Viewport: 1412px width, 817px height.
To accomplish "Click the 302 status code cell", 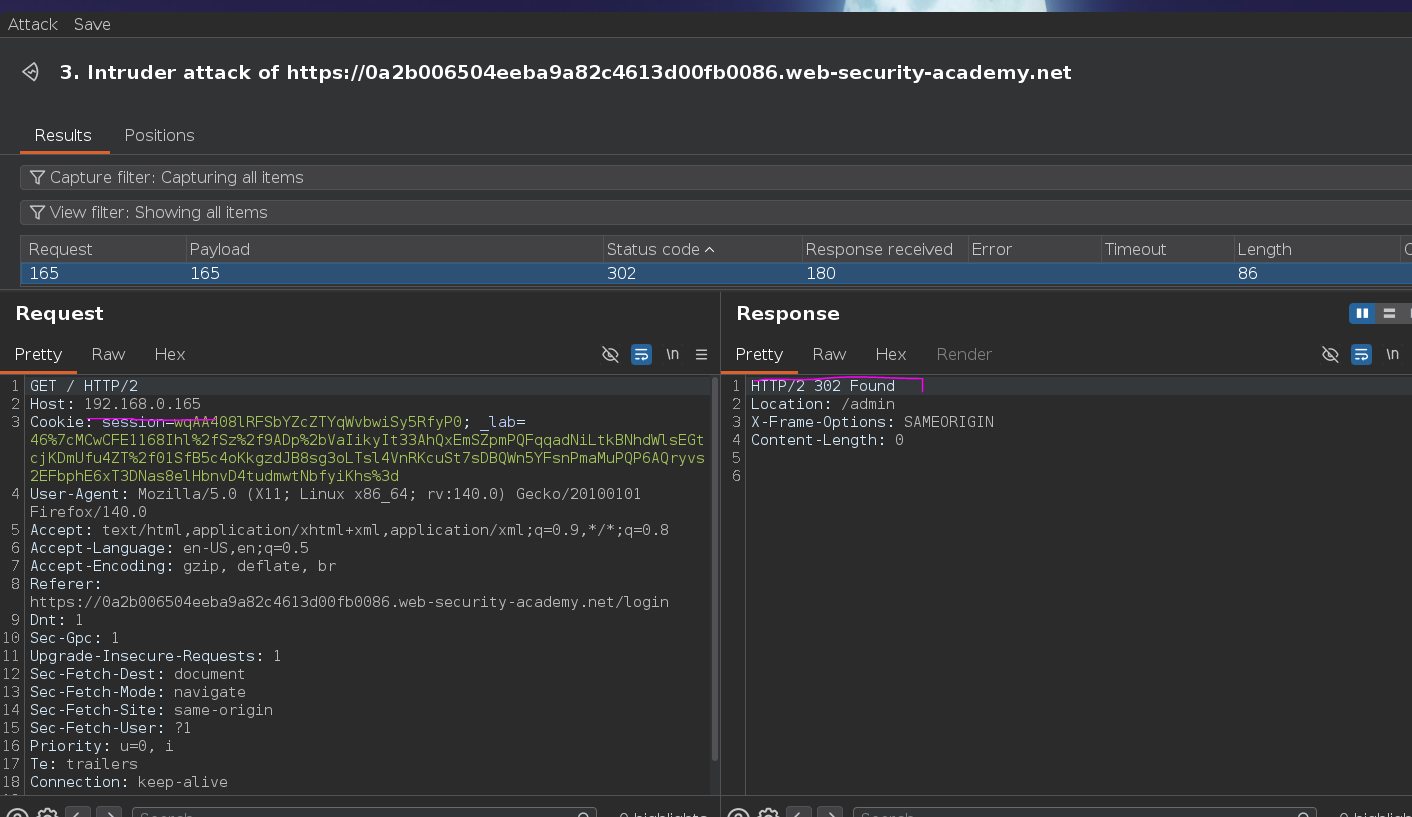I will pyautogui.click(x=621, y=273).
